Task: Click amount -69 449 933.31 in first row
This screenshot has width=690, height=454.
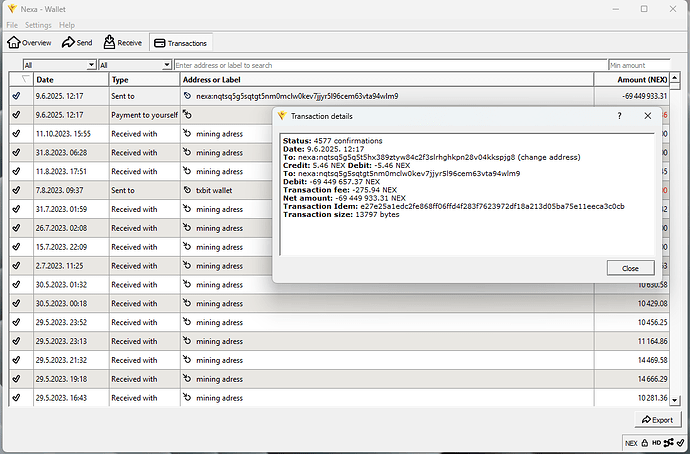Action: coord(645,96)
